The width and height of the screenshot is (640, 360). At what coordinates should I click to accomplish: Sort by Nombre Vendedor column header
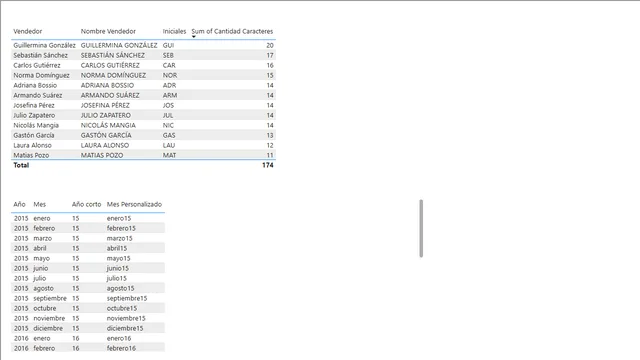[x=108, y=31]
